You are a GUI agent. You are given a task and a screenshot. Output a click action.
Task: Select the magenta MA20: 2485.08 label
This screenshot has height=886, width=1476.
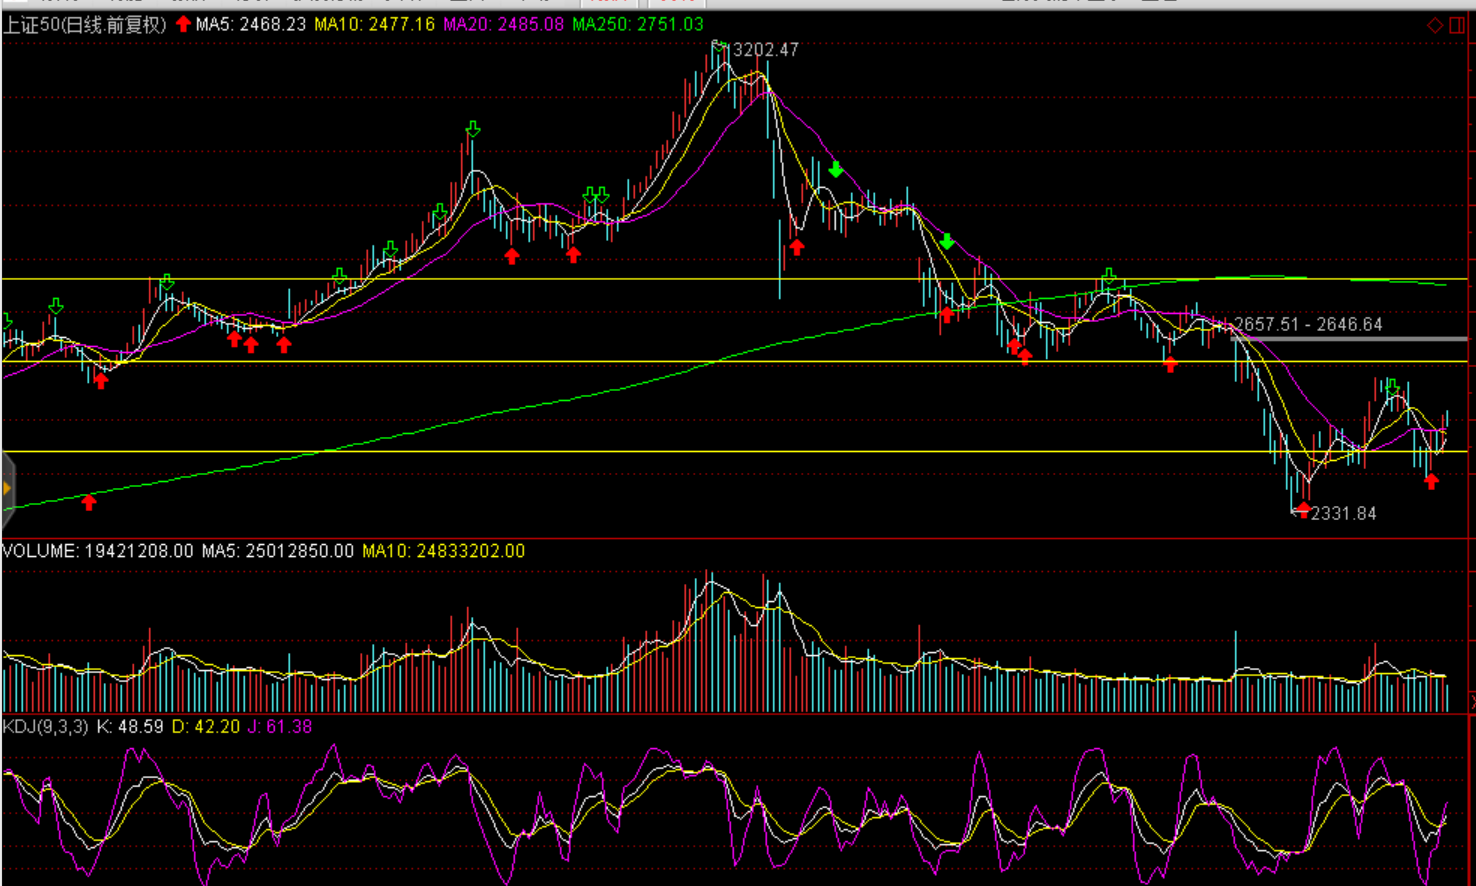(x=503, y=24)
